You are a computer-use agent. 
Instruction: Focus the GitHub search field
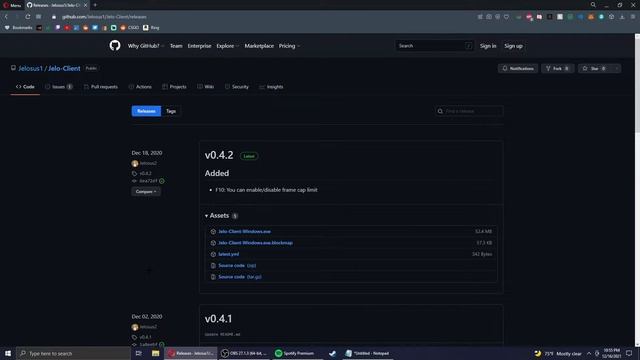click(434, 46)
